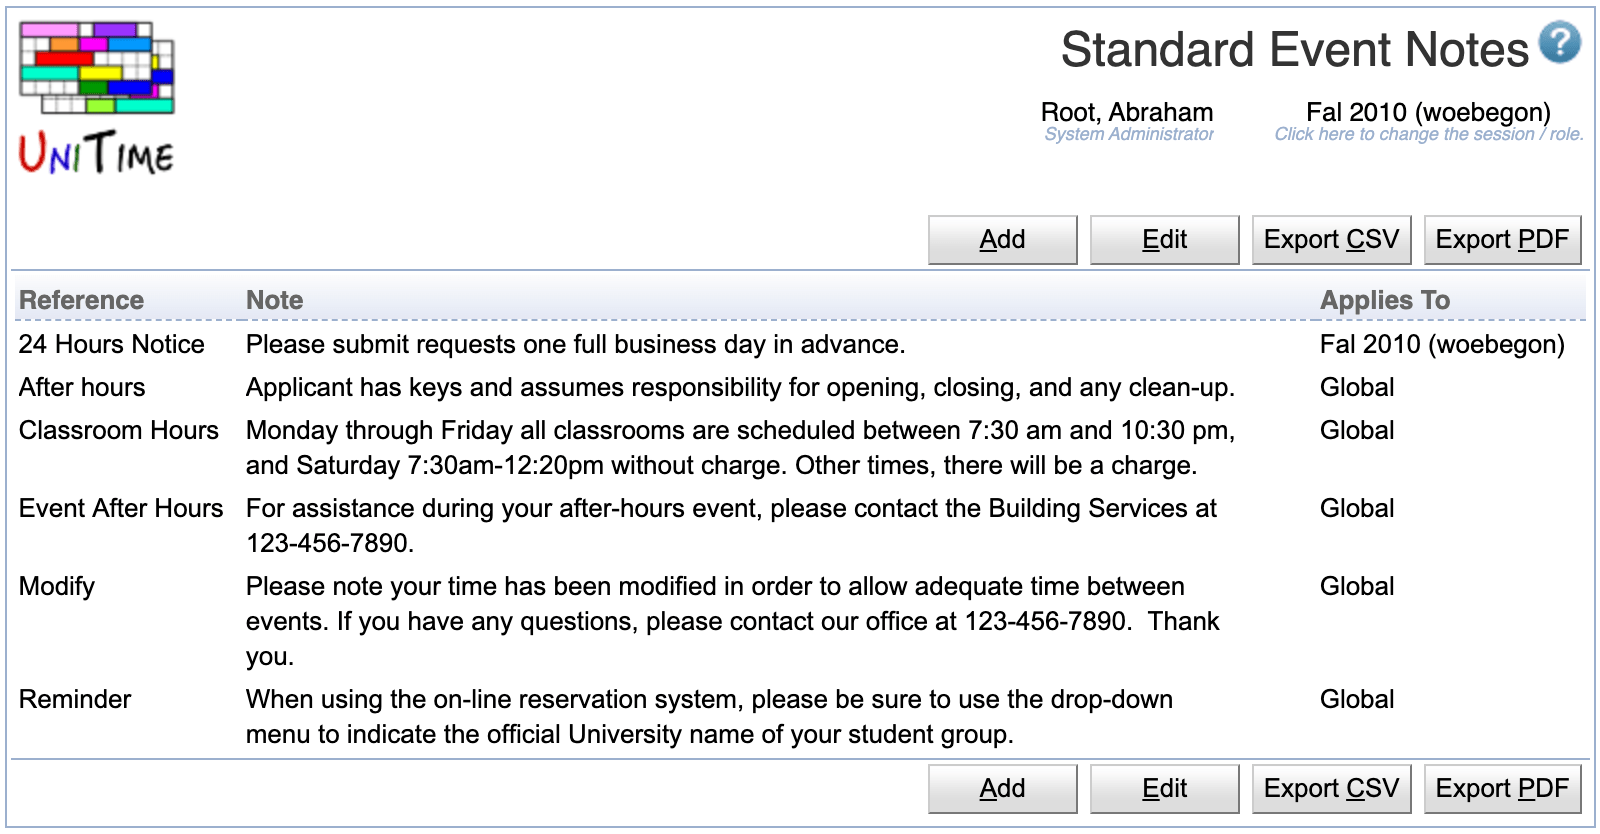Click the UniTime logo

point(97,98)
